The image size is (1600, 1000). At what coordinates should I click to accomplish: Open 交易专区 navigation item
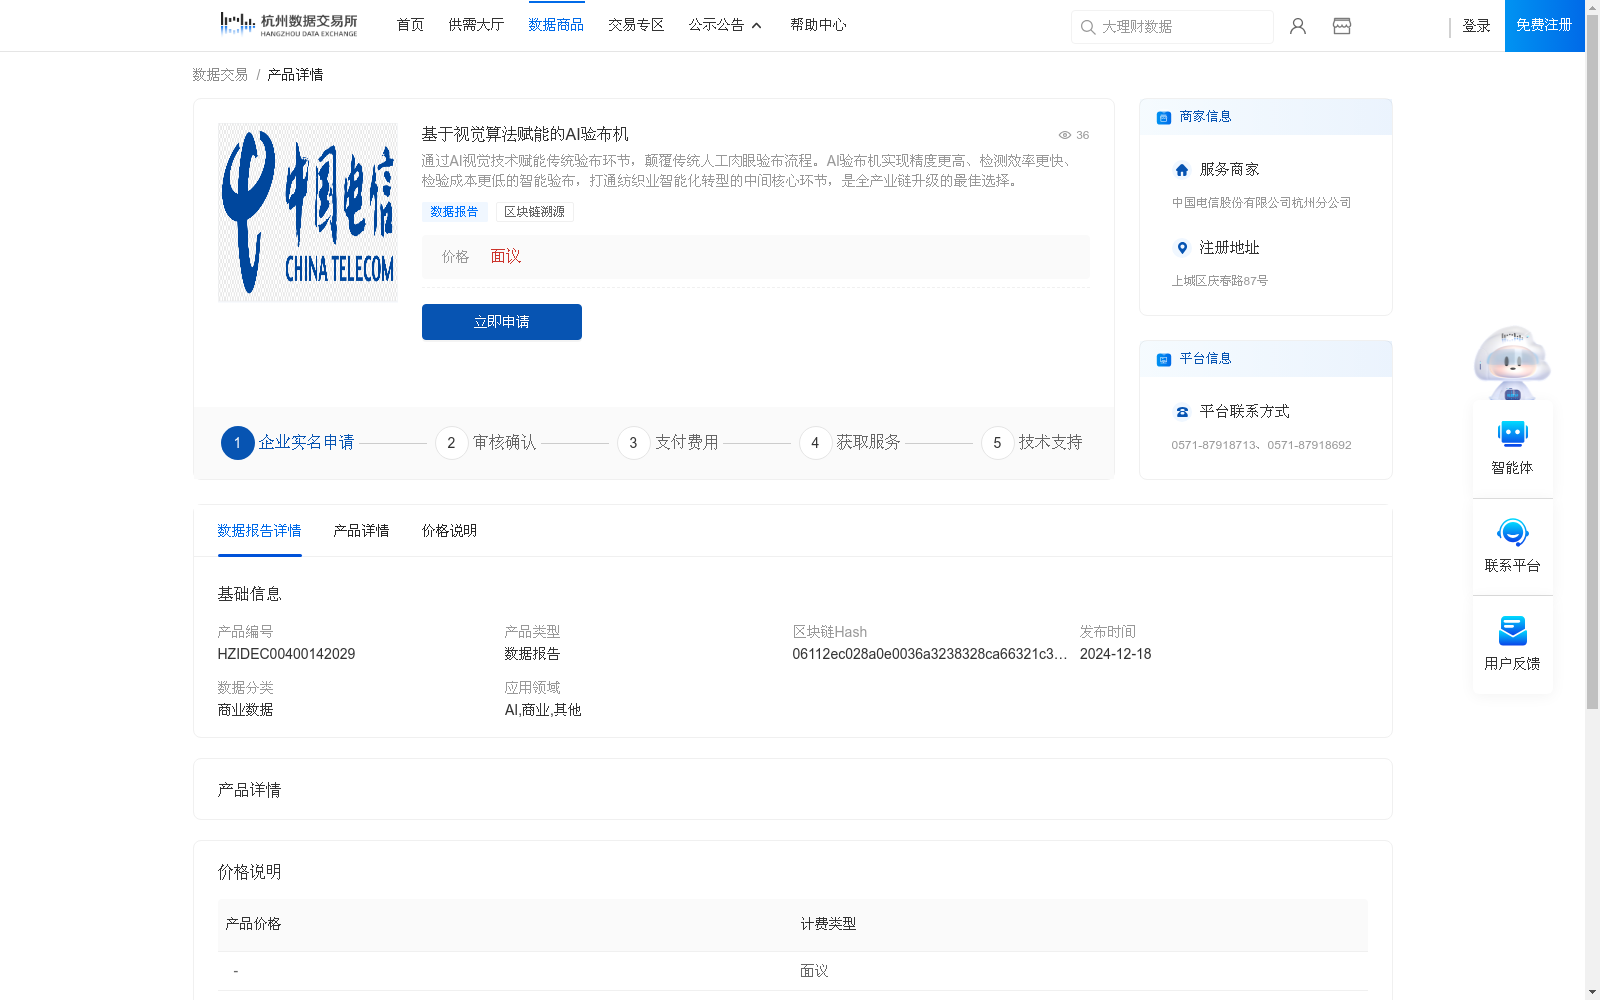636,25
